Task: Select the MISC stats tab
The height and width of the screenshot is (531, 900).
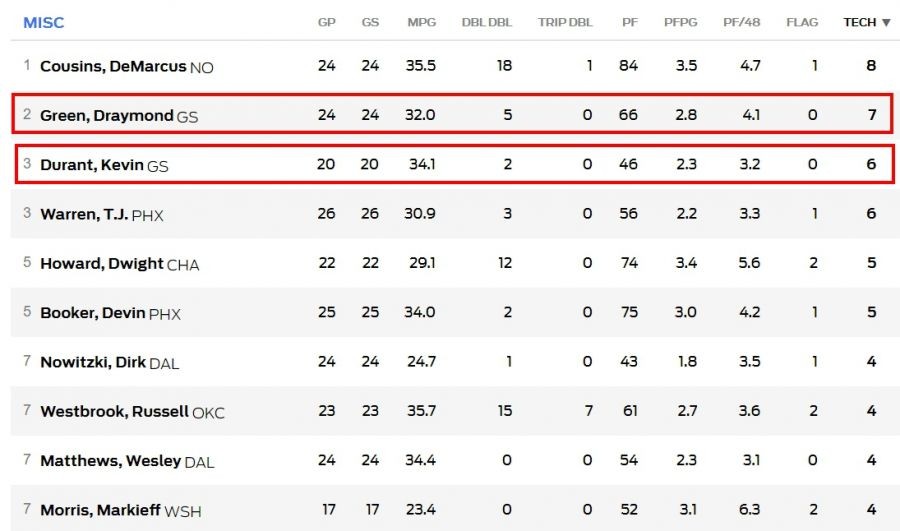Action: (43, 22)
